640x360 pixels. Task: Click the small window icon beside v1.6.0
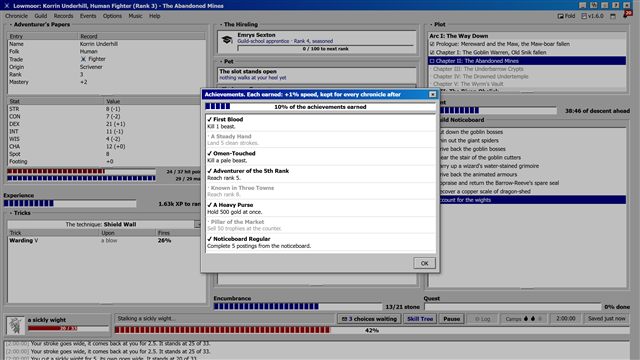pyautogui.click(x=613, y=16)
